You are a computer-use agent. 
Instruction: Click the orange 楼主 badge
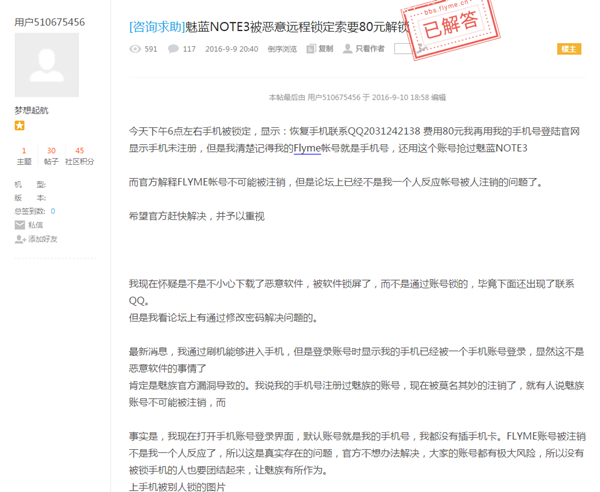click(569, 49)
